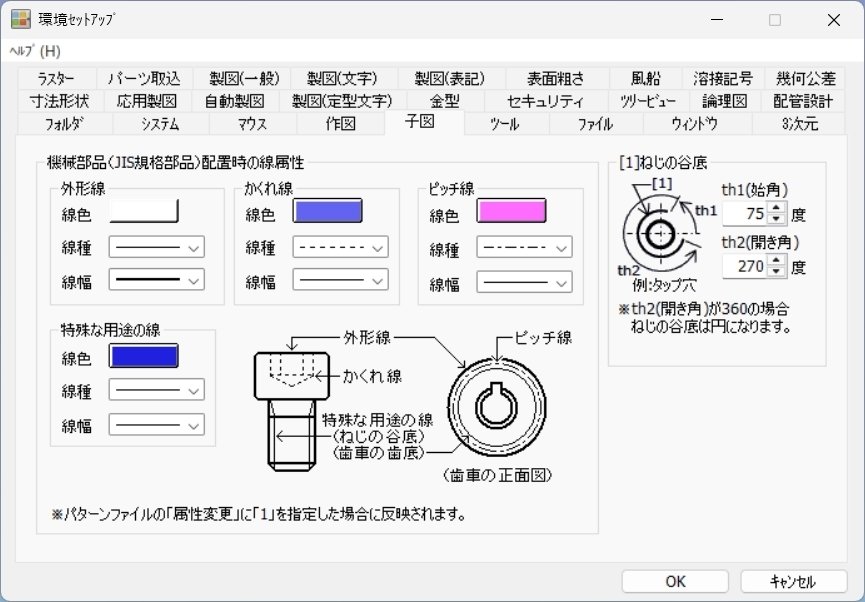The height and width of the screenshot is (602, 865).
Task: Minimize the 環境セットアップ window
Action: pyautogui.click(x=717, y=20)
